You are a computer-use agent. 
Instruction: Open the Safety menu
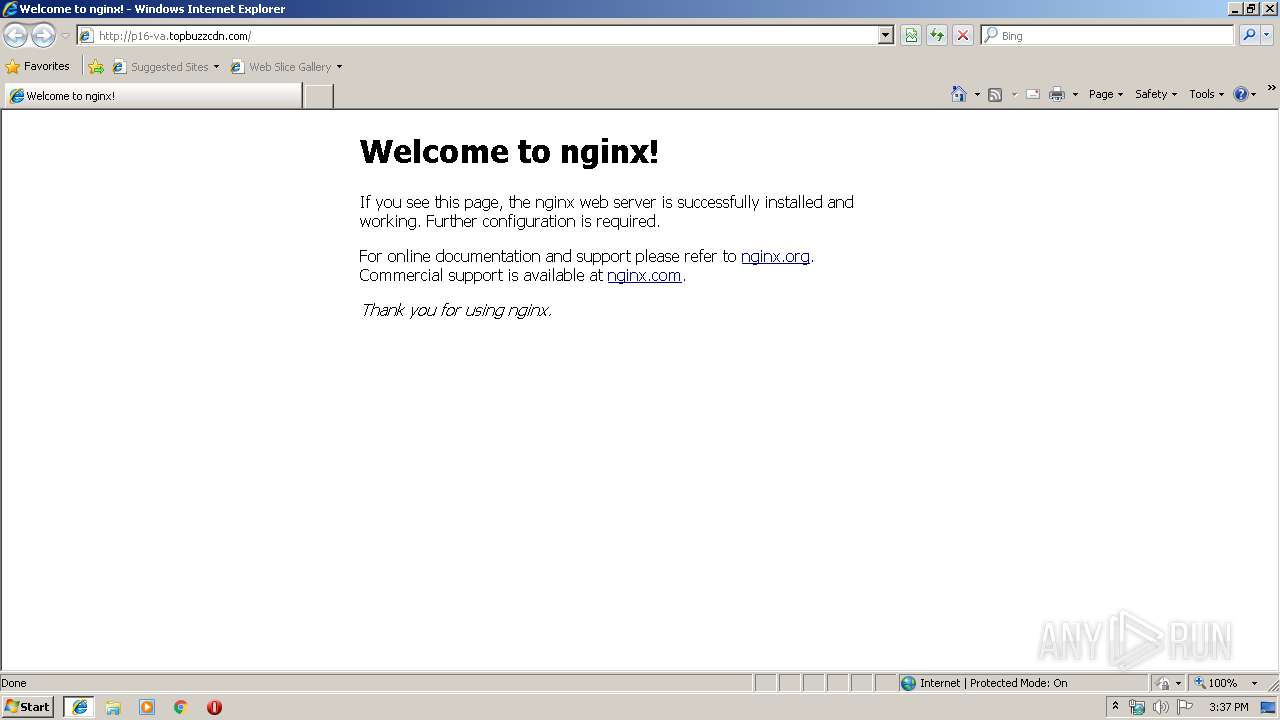point(1156,94)
